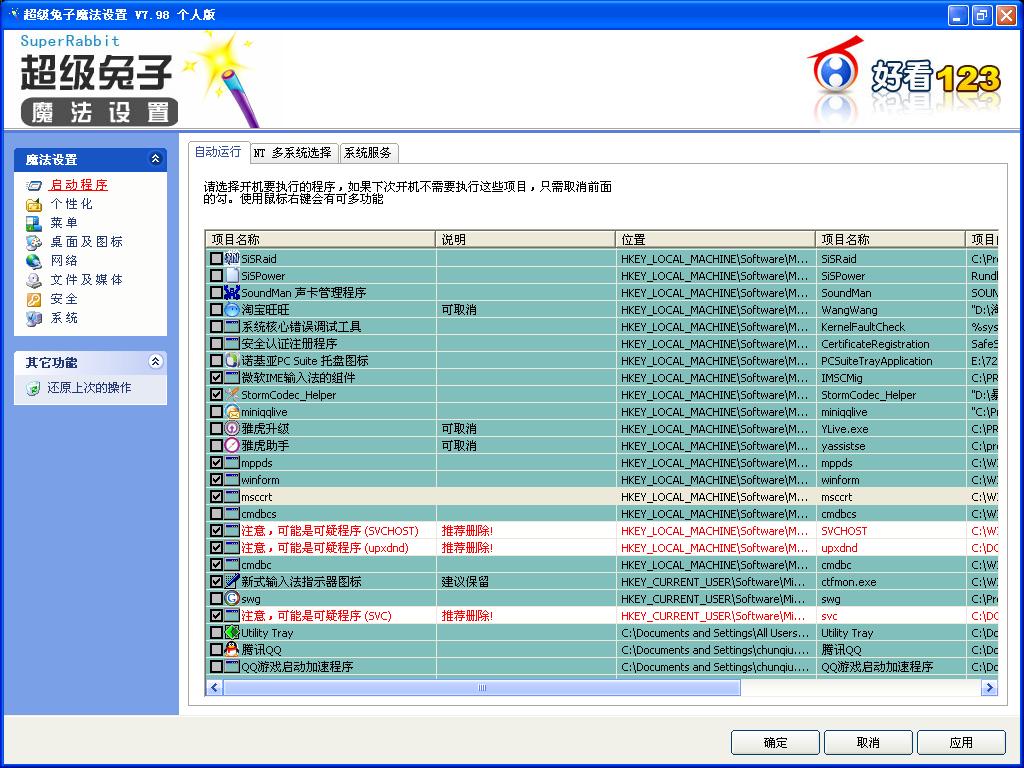Check the 淘宝旺旺 startup checkbox
This screenshot has height=768, width=1024.
click(216, 310)
